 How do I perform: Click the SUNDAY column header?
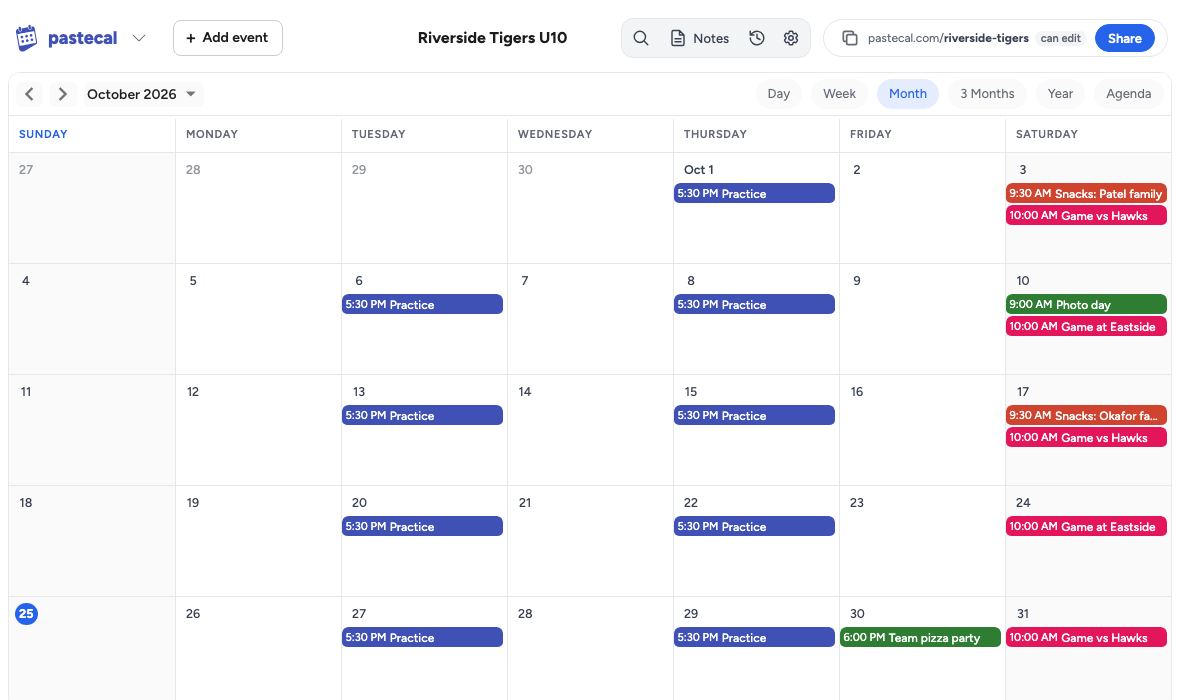click(x=43, y=134)
